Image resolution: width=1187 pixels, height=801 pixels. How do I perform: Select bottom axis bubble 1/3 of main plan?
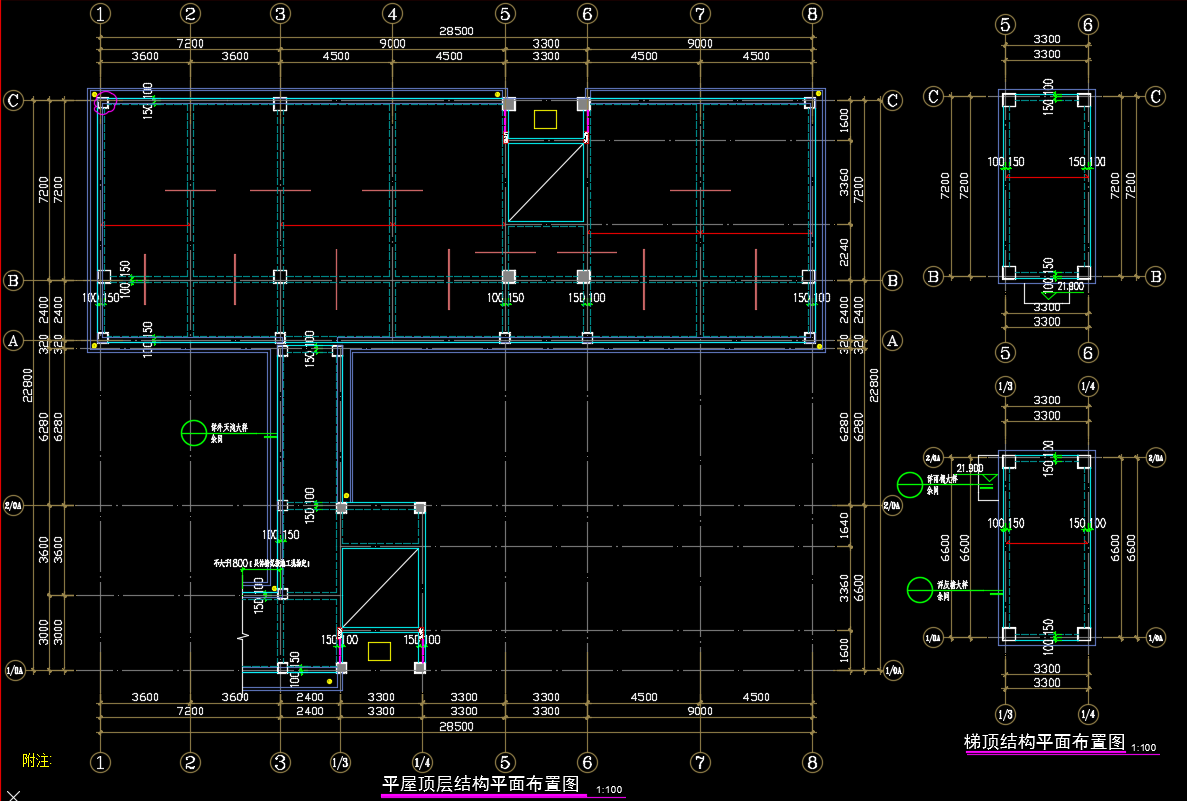[x=341, y=762]
